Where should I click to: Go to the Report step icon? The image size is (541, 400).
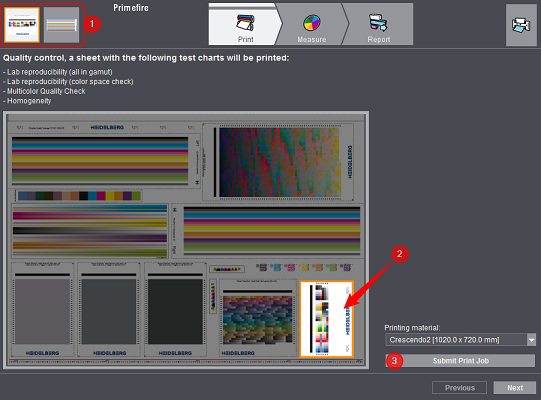pyautogui.click(x=378, y=23)
